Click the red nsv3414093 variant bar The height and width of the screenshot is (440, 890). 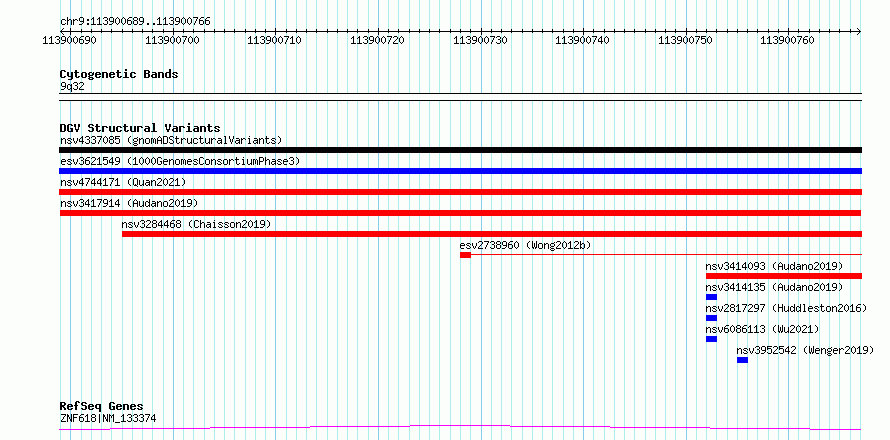[x=784, y=276]
